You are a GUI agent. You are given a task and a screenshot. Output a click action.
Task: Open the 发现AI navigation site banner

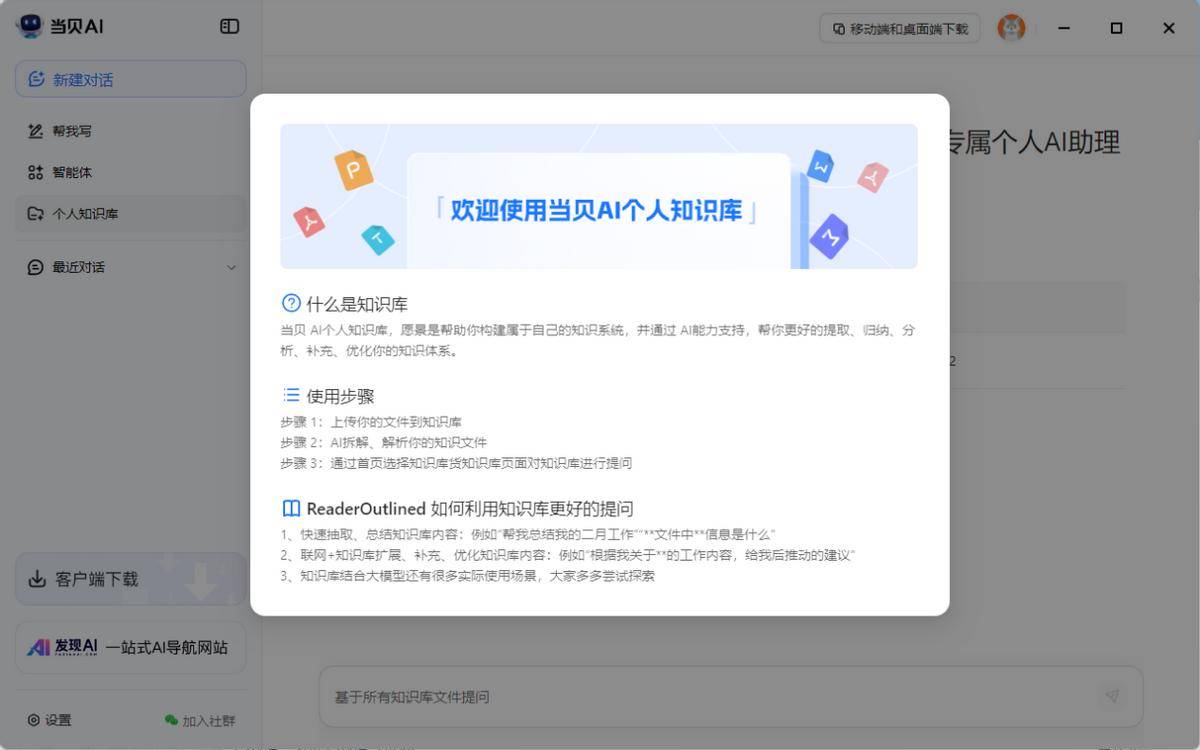(x=130, y=647)
